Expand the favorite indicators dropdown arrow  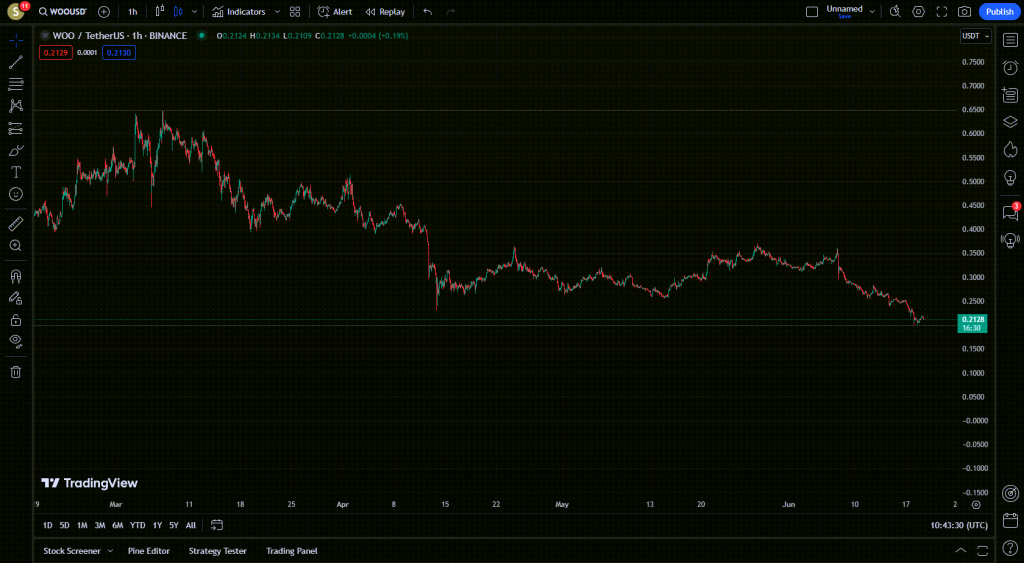click(277, 12)
